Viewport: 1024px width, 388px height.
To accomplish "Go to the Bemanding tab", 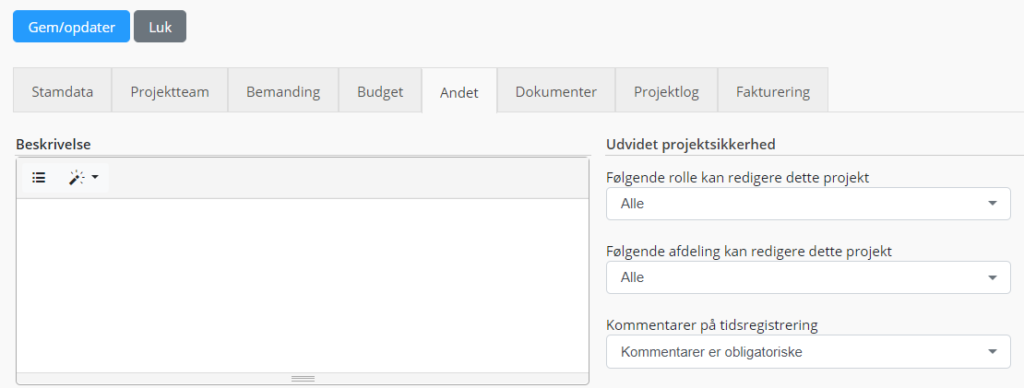I will click(283, 91).
